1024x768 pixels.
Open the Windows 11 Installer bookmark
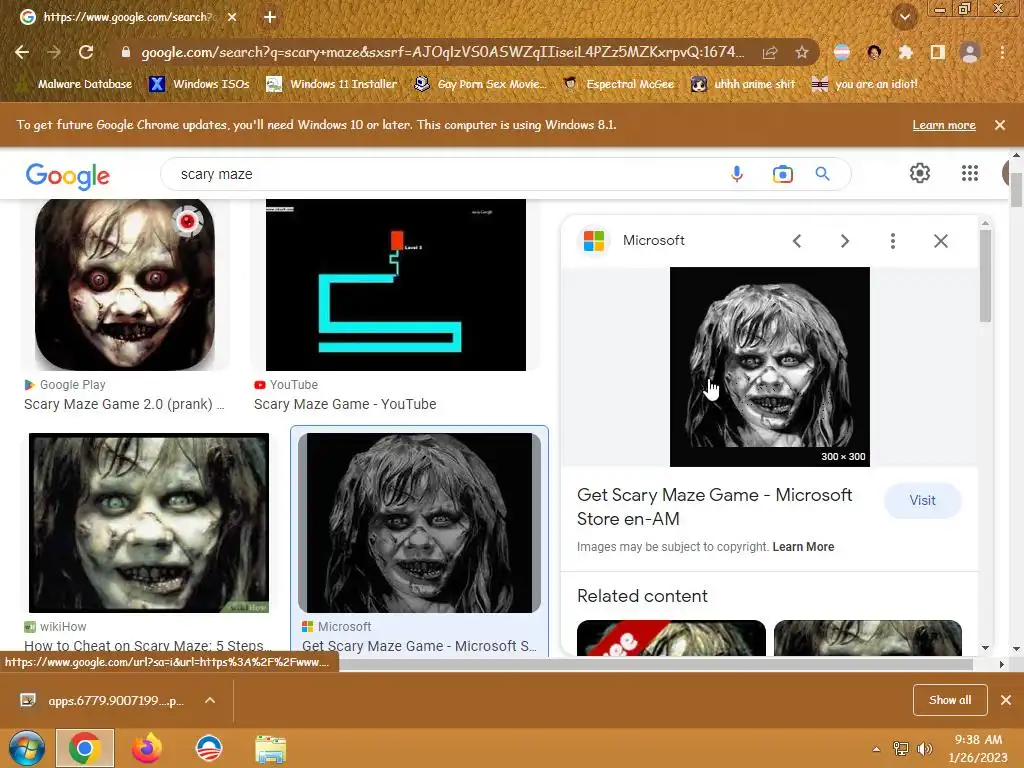click(332, 84)
